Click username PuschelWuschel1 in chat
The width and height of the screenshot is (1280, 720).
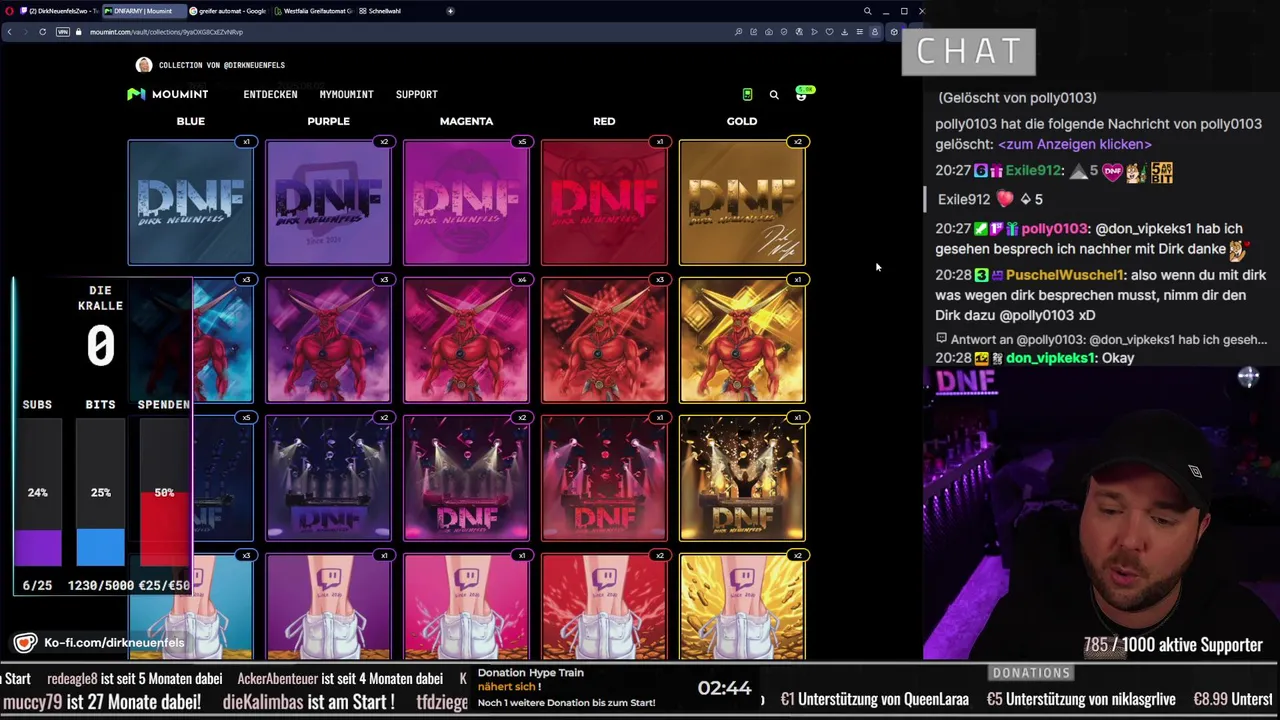click(x=1065, y=275)
